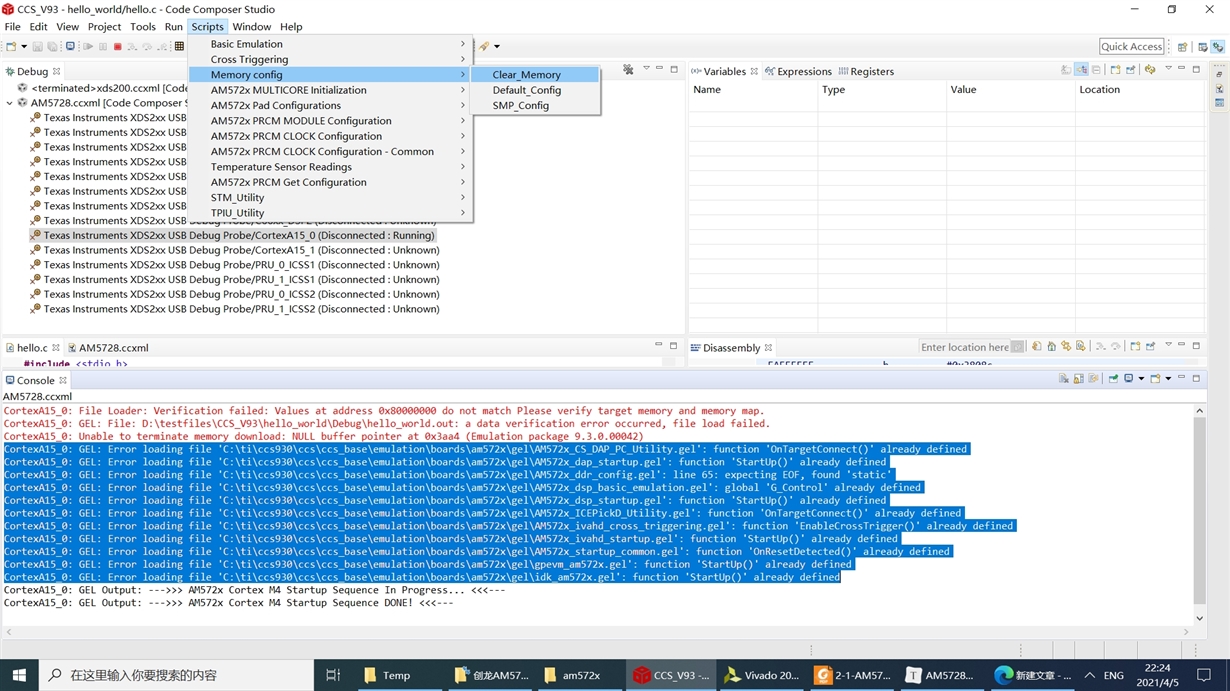This screenshot has width=1230, height=691.
Task: Switch to the AM5728.ccxml editor tab
Action: coord(108,348)
